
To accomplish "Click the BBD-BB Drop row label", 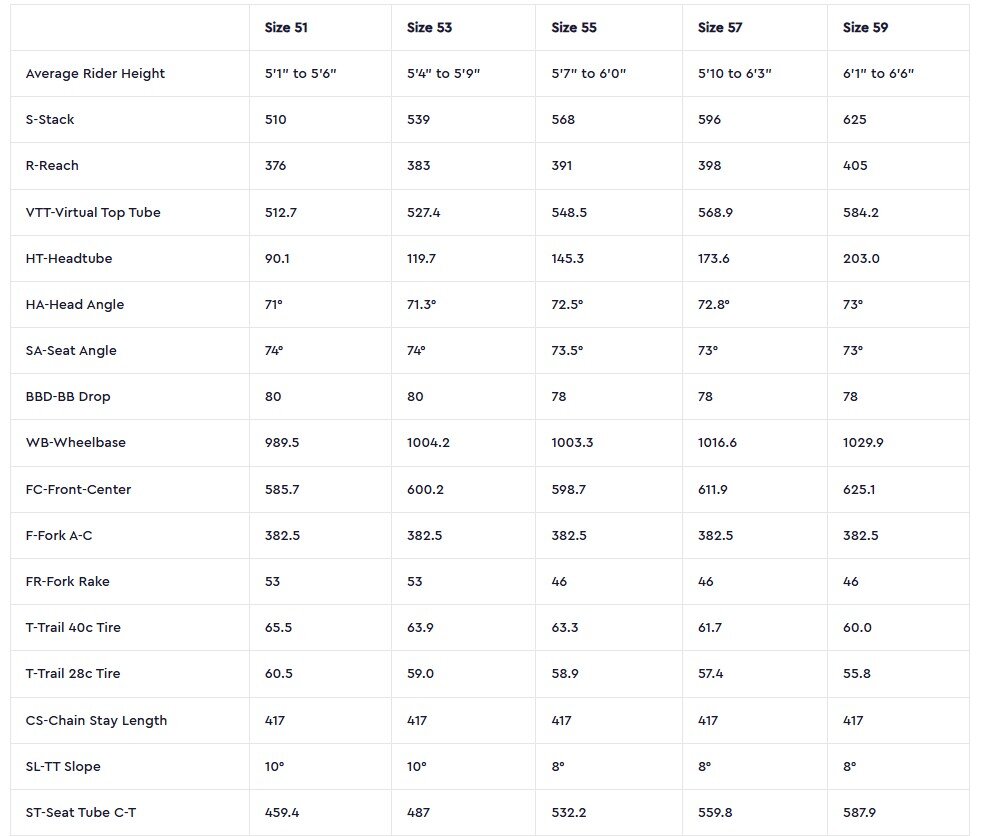I will 68,396.
